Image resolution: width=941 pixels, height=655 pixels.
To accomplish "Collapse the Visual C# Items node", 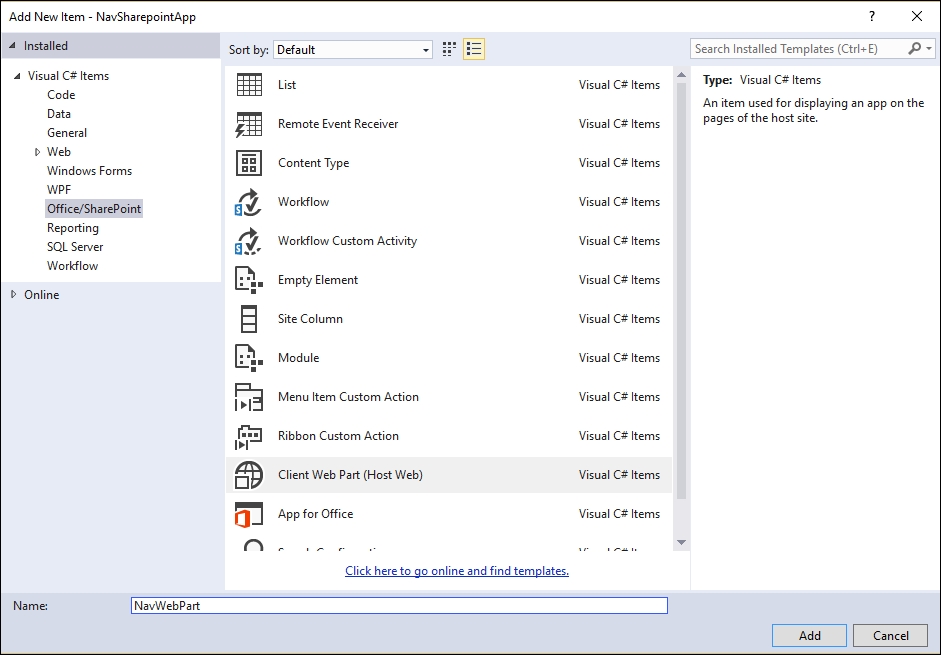I will pos(17,76).
